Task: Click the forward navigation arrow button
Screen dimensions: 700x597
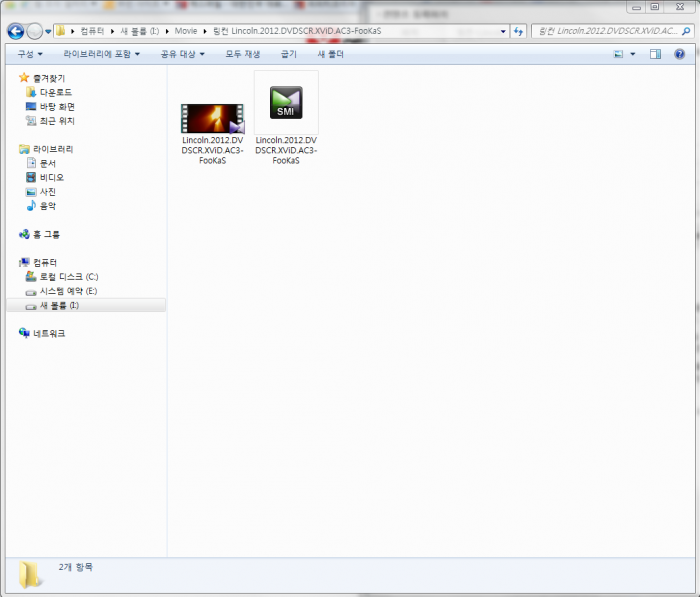Action: pyautogui.click(x=35, y=31)
